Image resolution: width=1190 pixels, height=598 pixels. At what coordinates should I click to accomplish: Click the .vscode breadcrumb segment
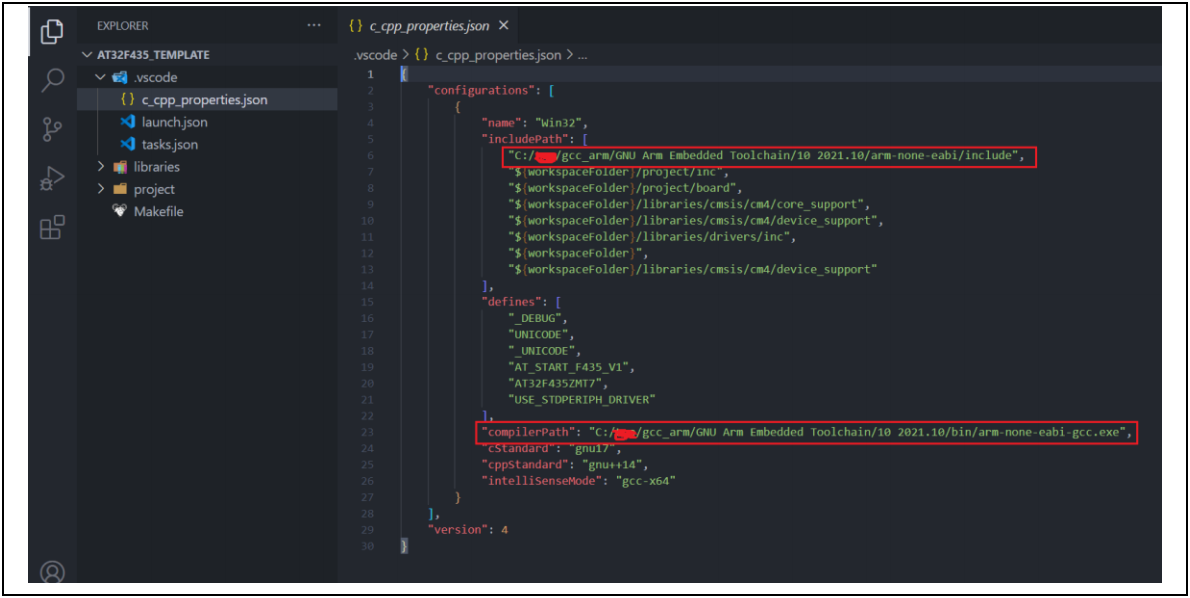click(x=376, y=55)
